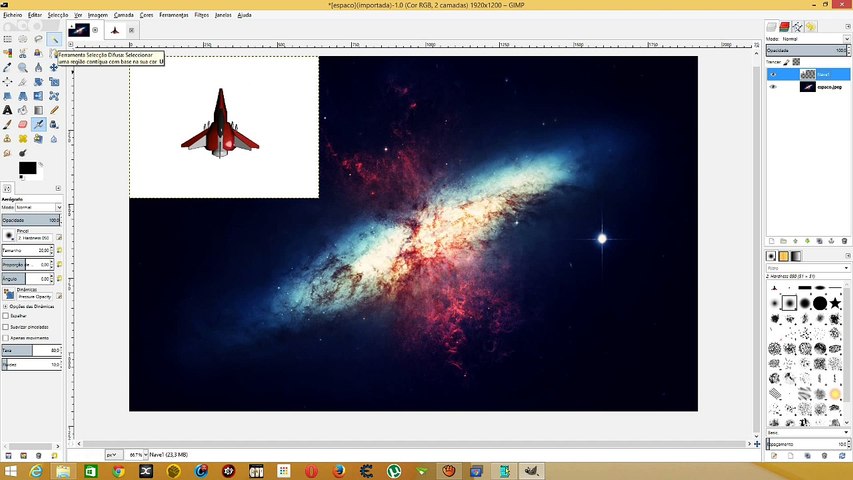Viewport: 853px width, 480px height.
Task: Select the star brush thumbnail
Action: 835,303
